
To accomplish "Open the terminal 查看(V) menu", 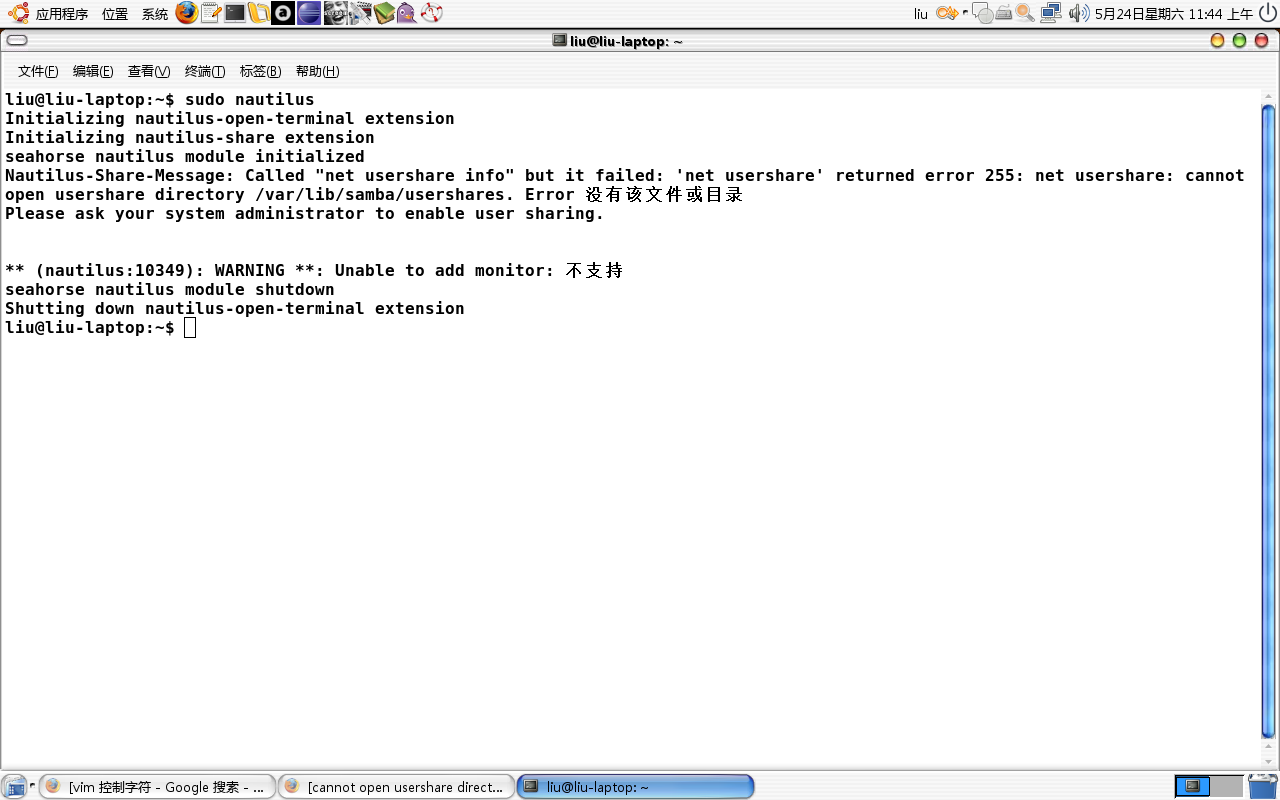I will (x=149, y=71).
